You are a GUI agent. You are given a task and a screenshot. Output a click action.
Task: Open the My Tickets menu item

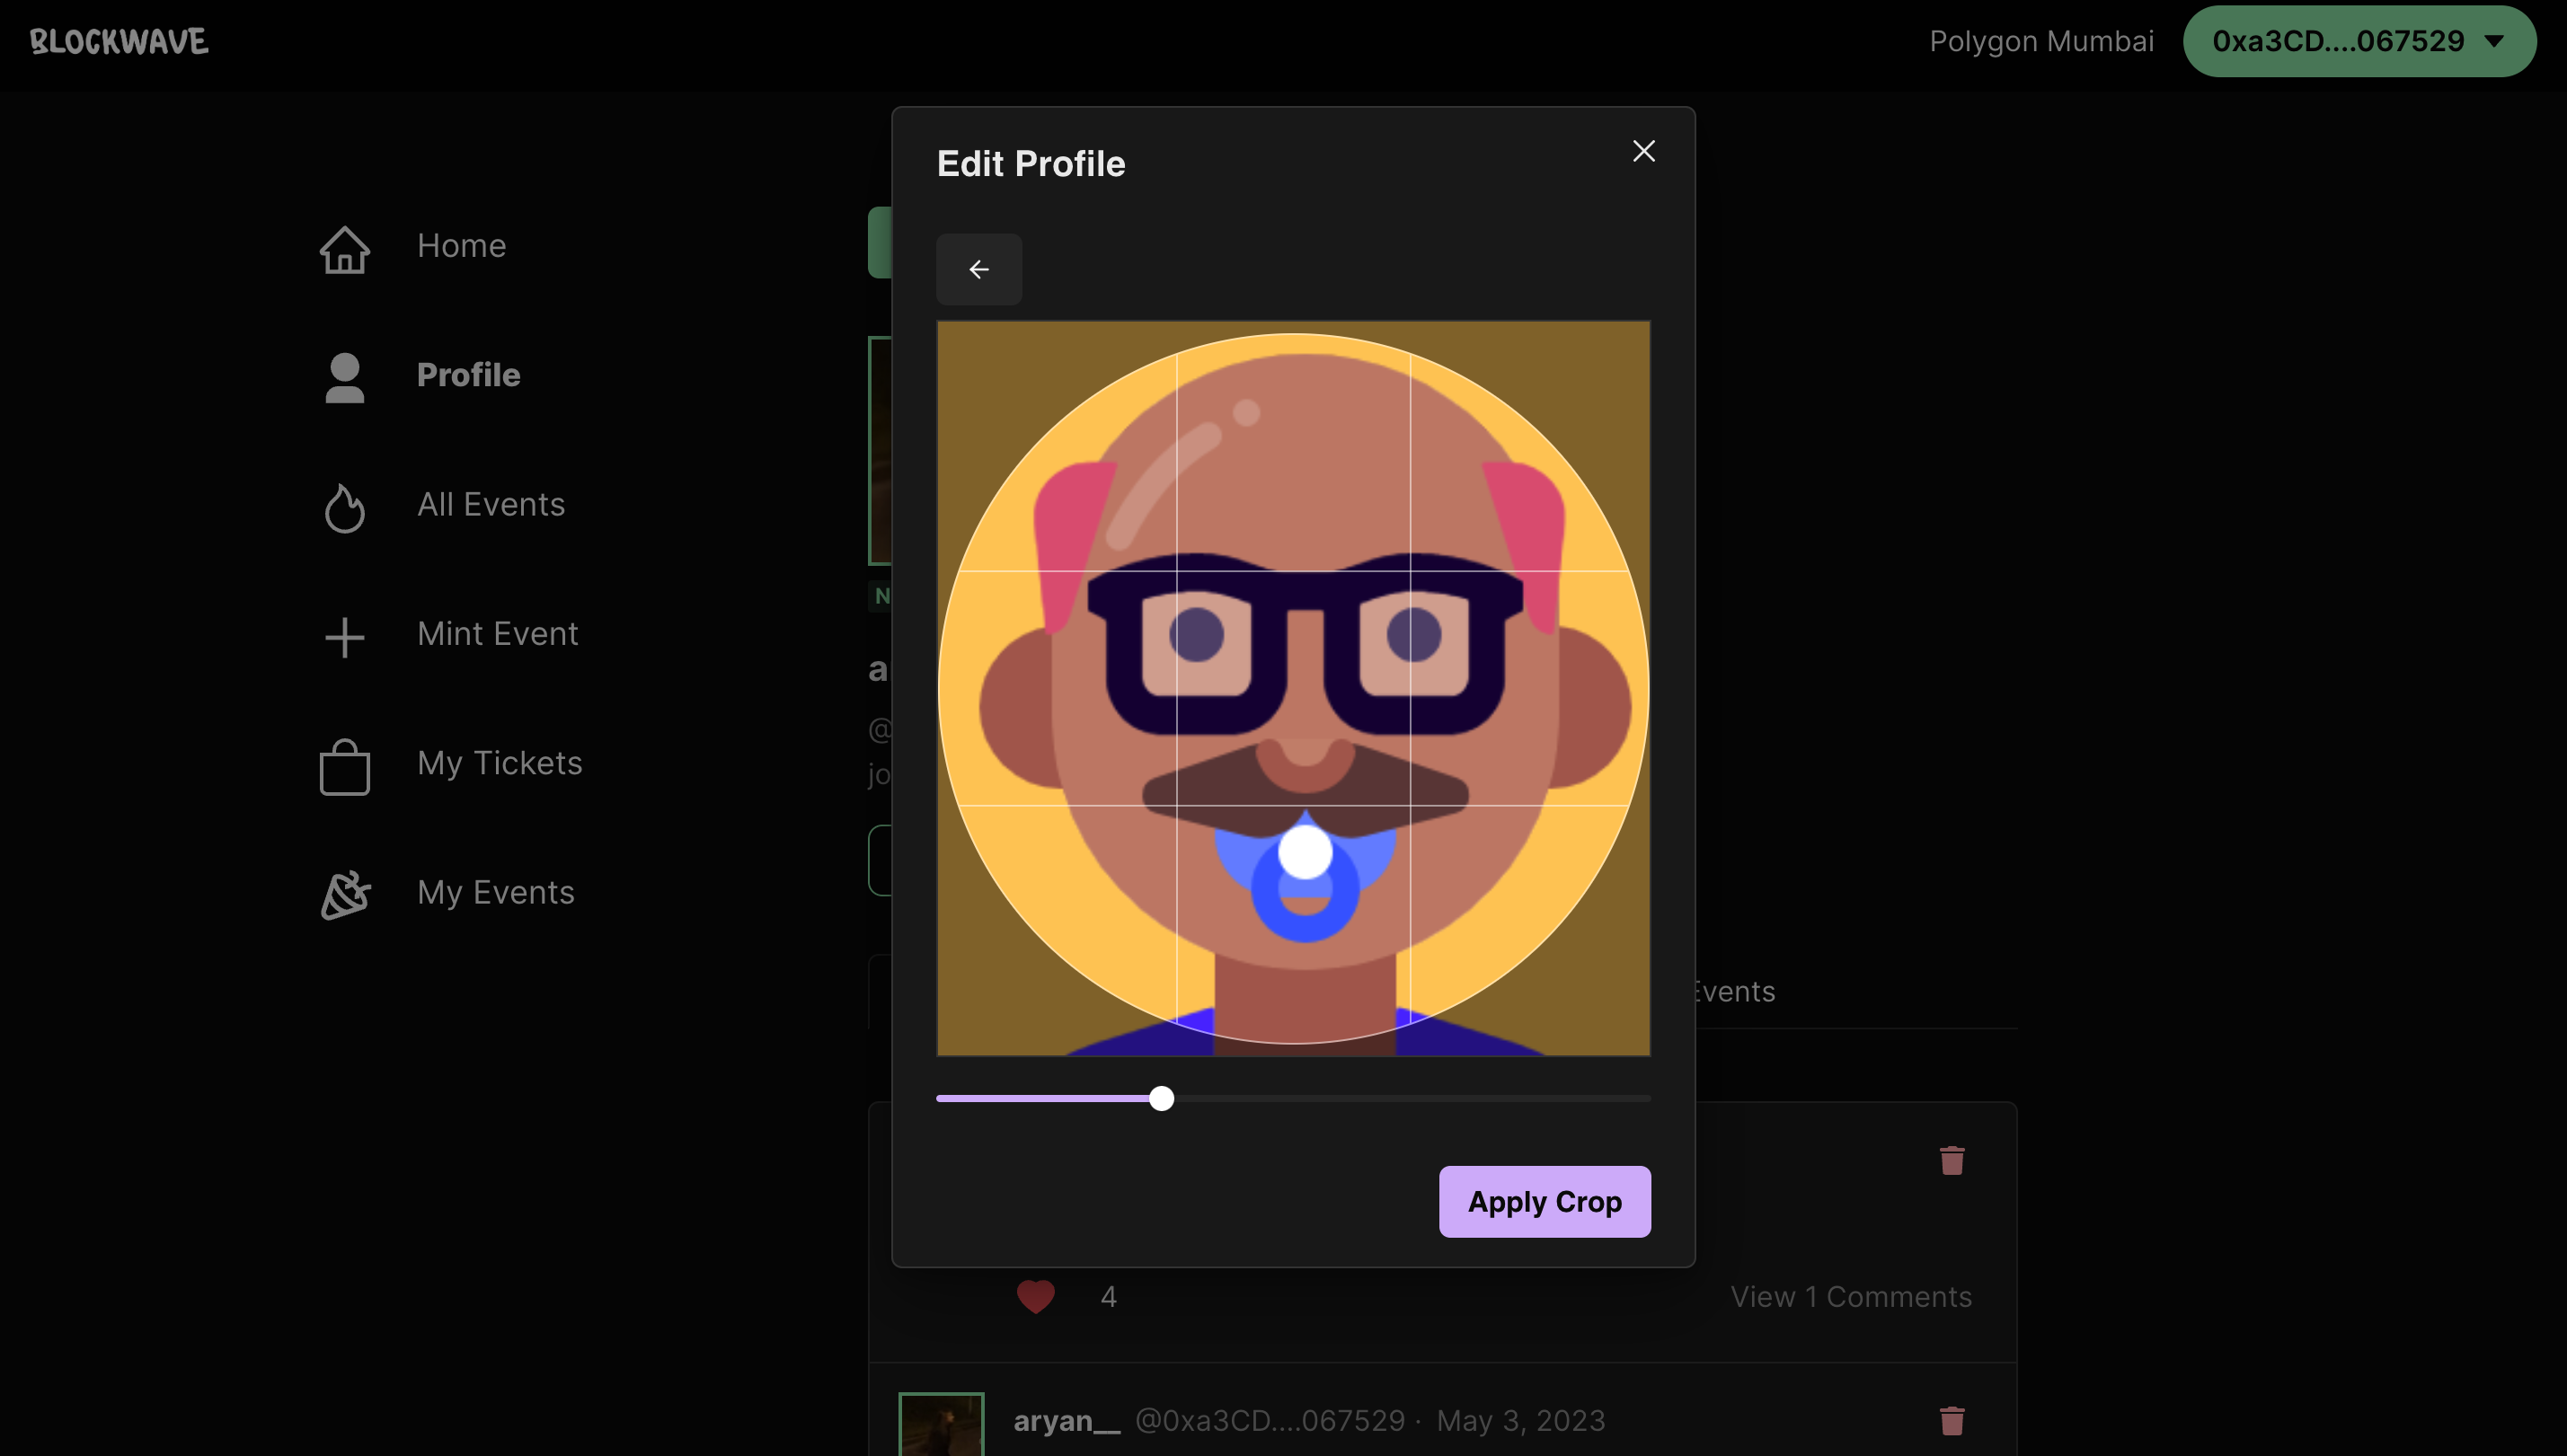point(499,763)
